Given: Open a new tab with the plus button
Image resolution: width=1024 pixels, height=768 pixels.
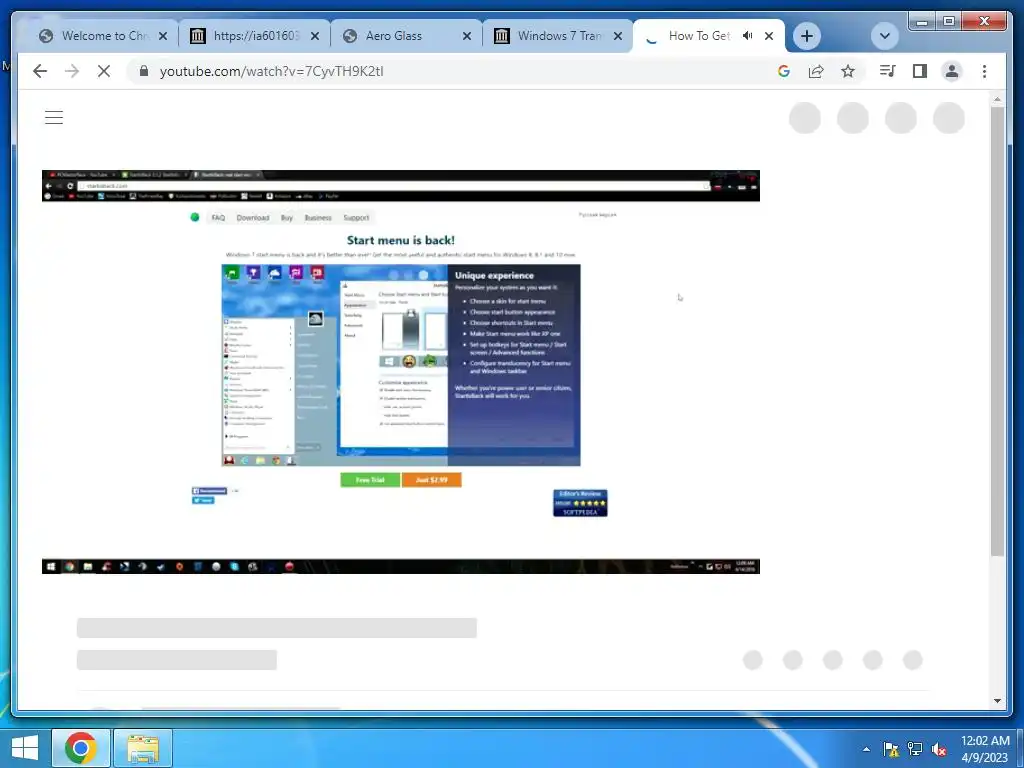Looking at the screenshot, I should pos(807,36).
